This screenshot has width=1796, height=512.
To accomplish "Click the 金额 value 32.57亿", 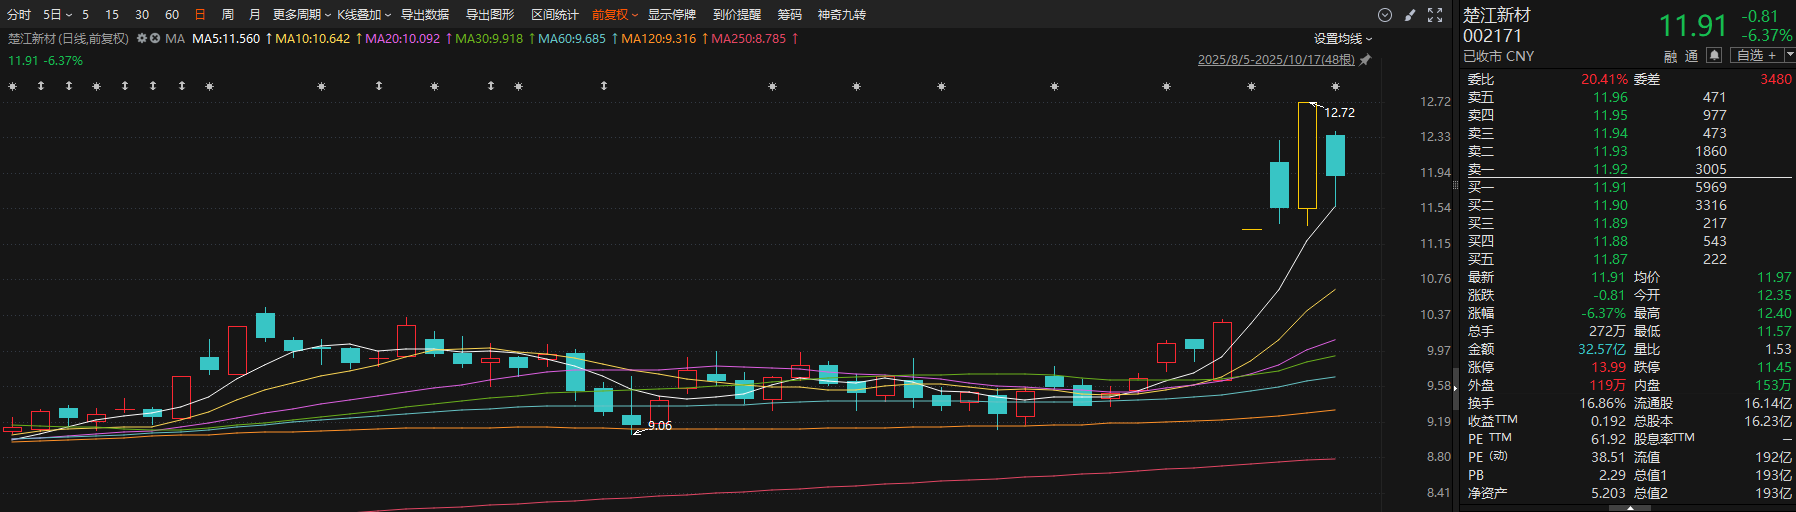I will tap(1602, 349).
